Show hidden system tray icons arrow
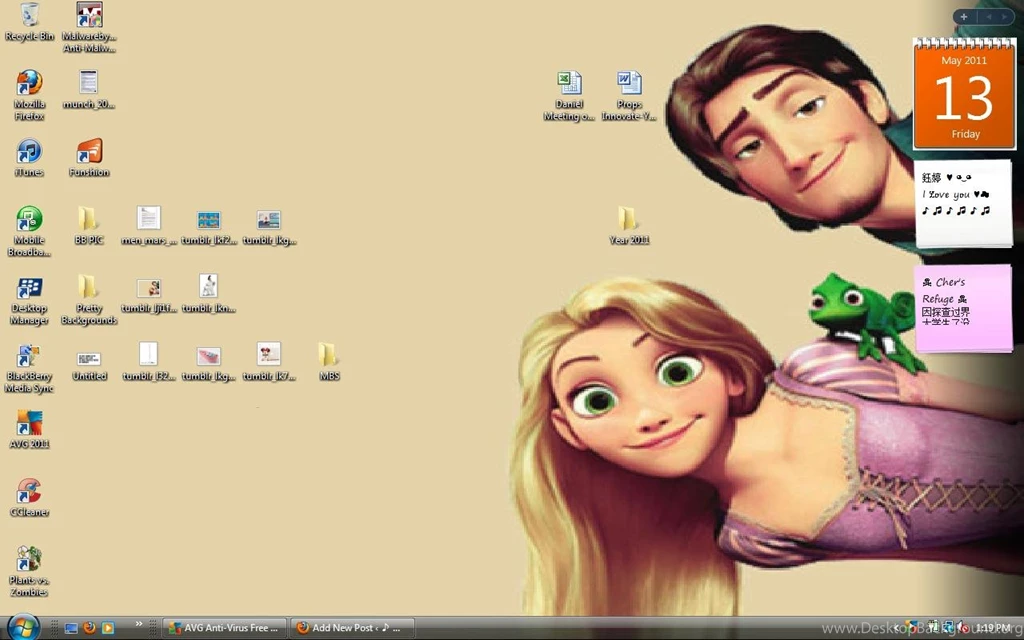The height and width of the screenshot is (640, 1024). tap(897, 628)
